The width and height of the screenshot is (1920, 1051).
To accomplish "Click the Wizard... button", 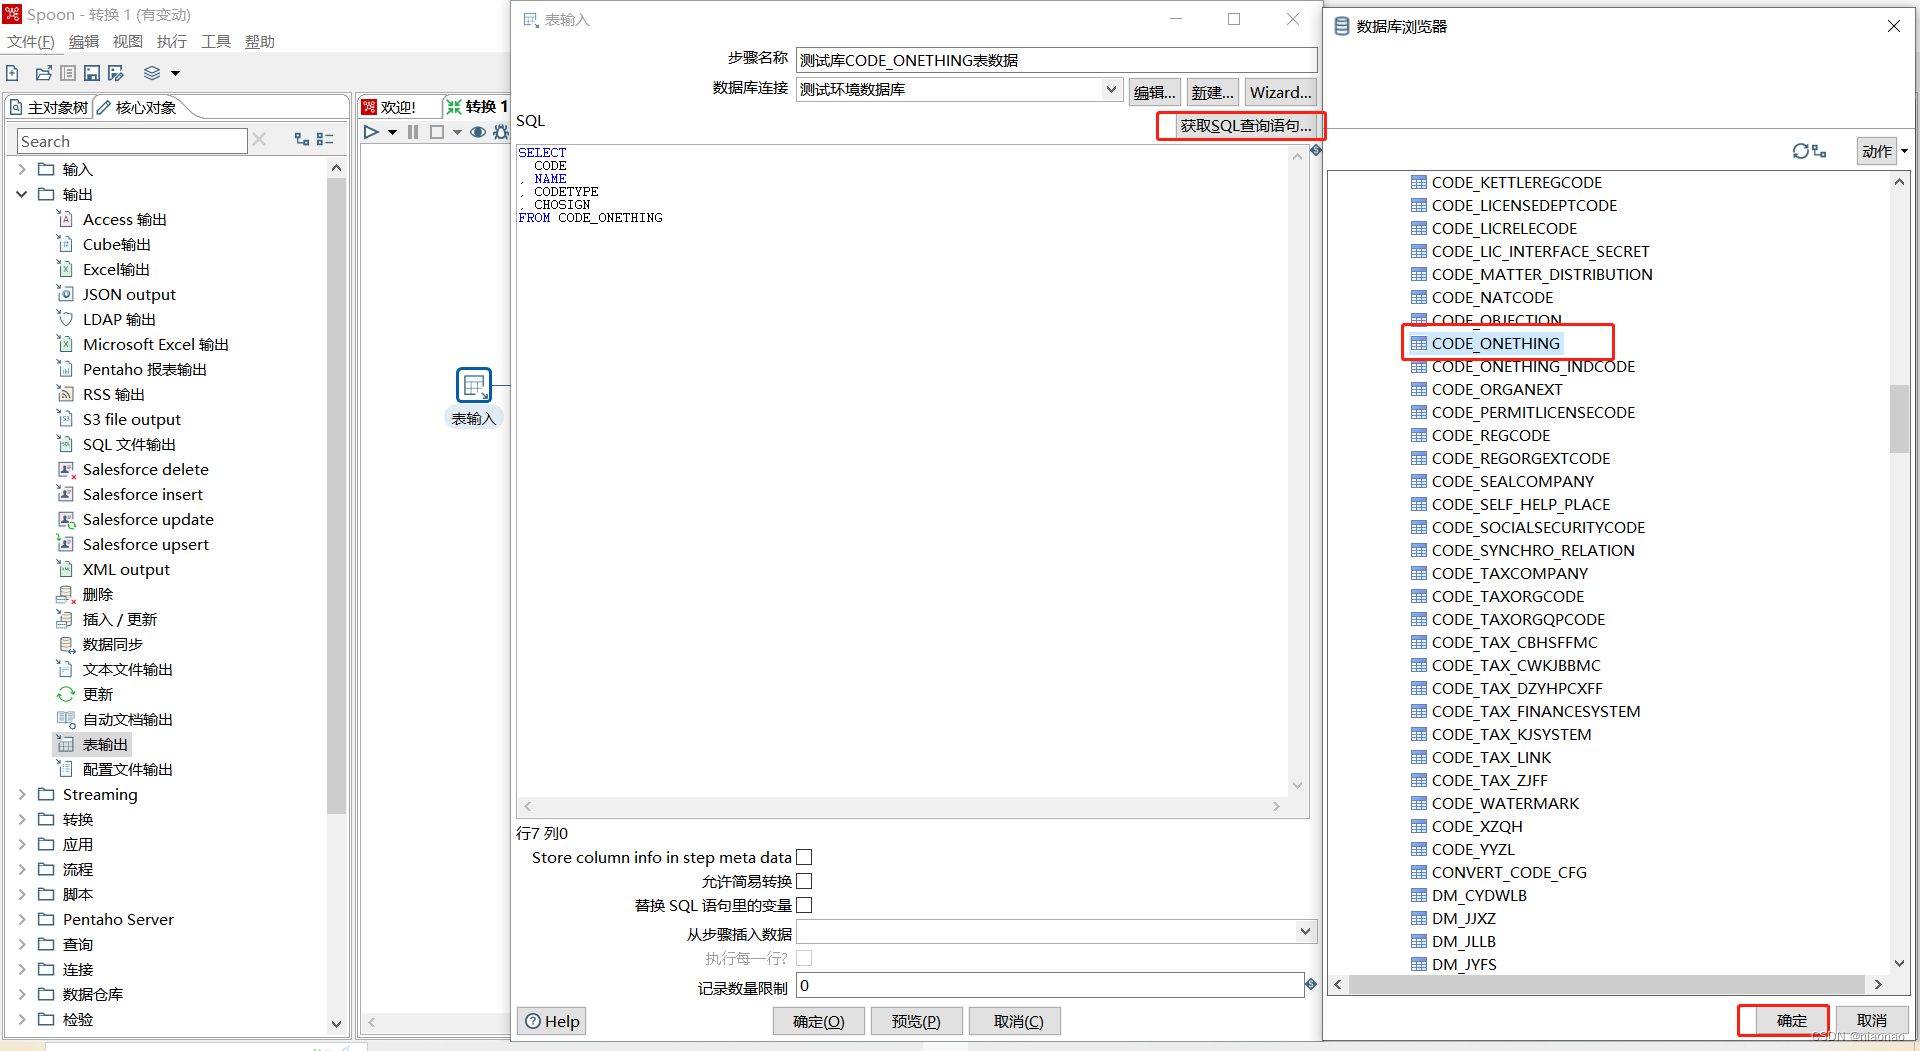I will (1280, 92).
